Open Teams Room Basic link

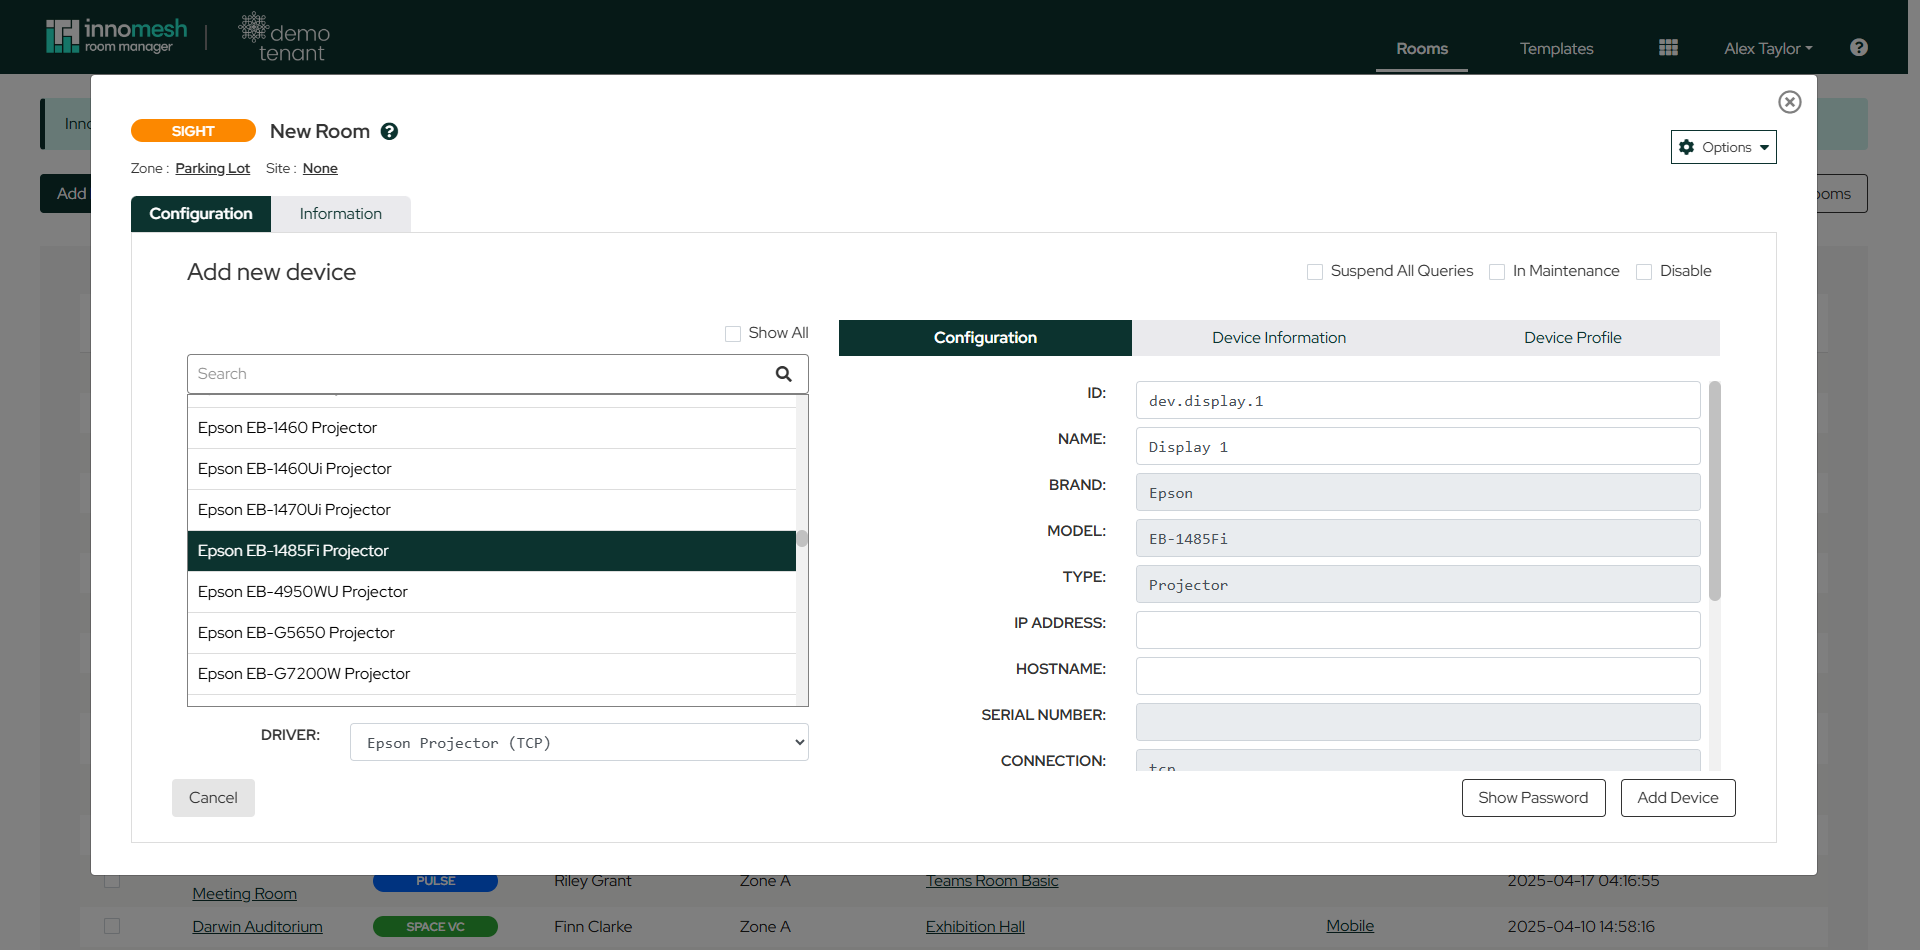click(992, 881)
